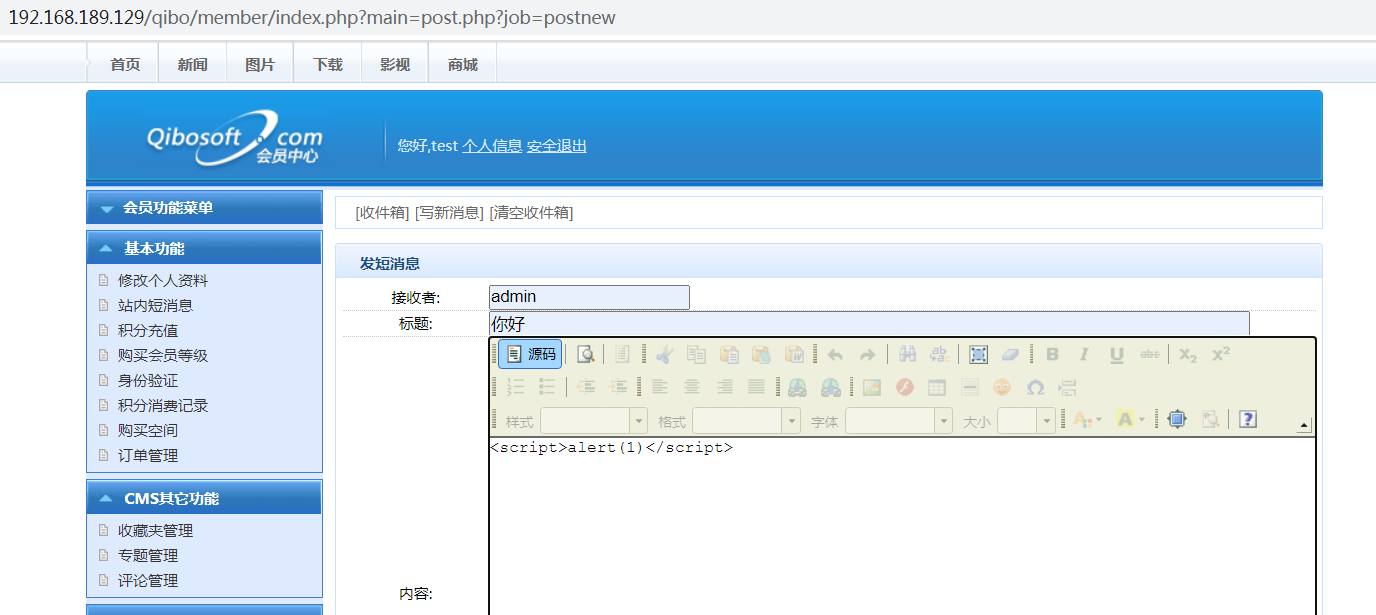Click the Insert Smiley icon
1376x615 pixels.
(x=1002, y=387)
